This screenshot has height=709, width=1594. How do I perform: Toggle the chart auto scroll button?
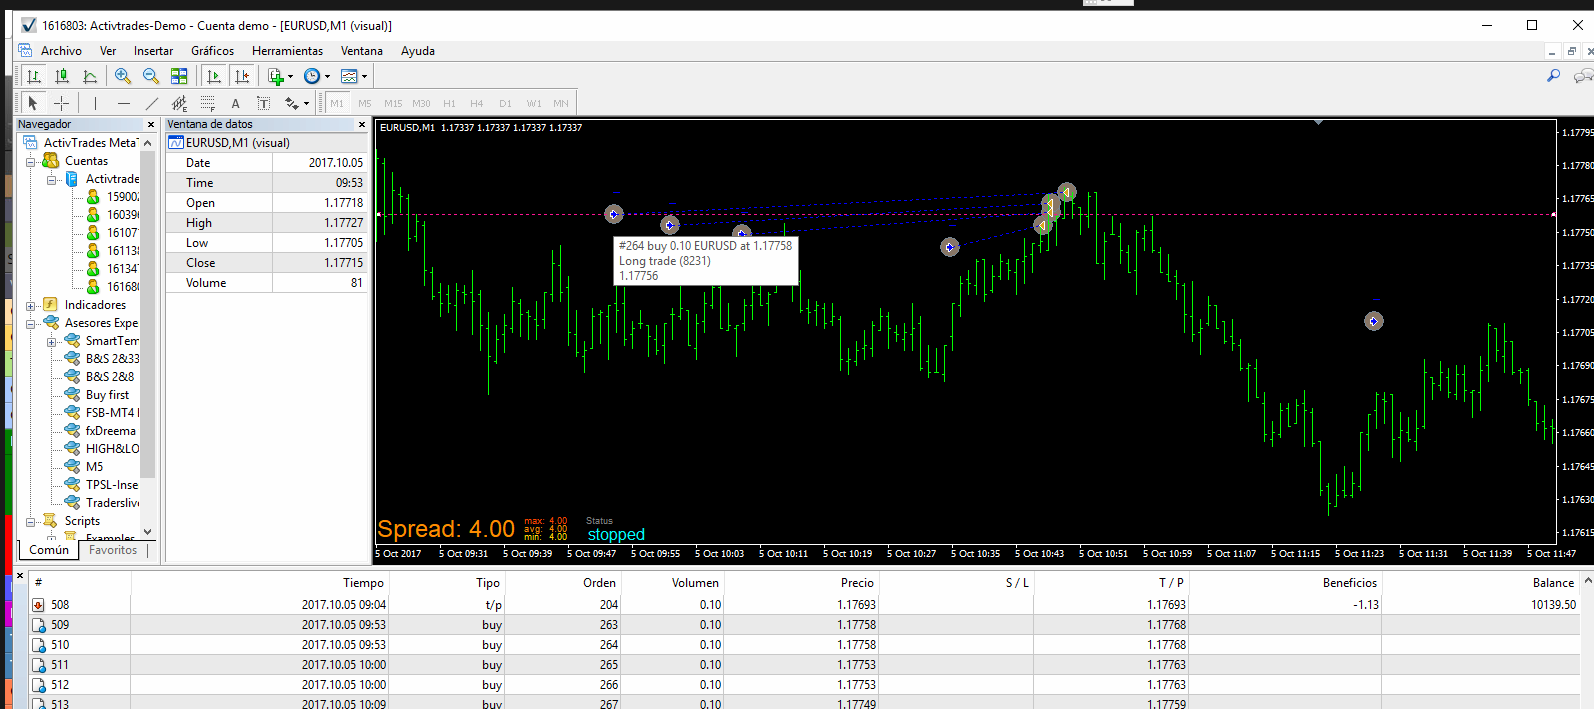213,76
